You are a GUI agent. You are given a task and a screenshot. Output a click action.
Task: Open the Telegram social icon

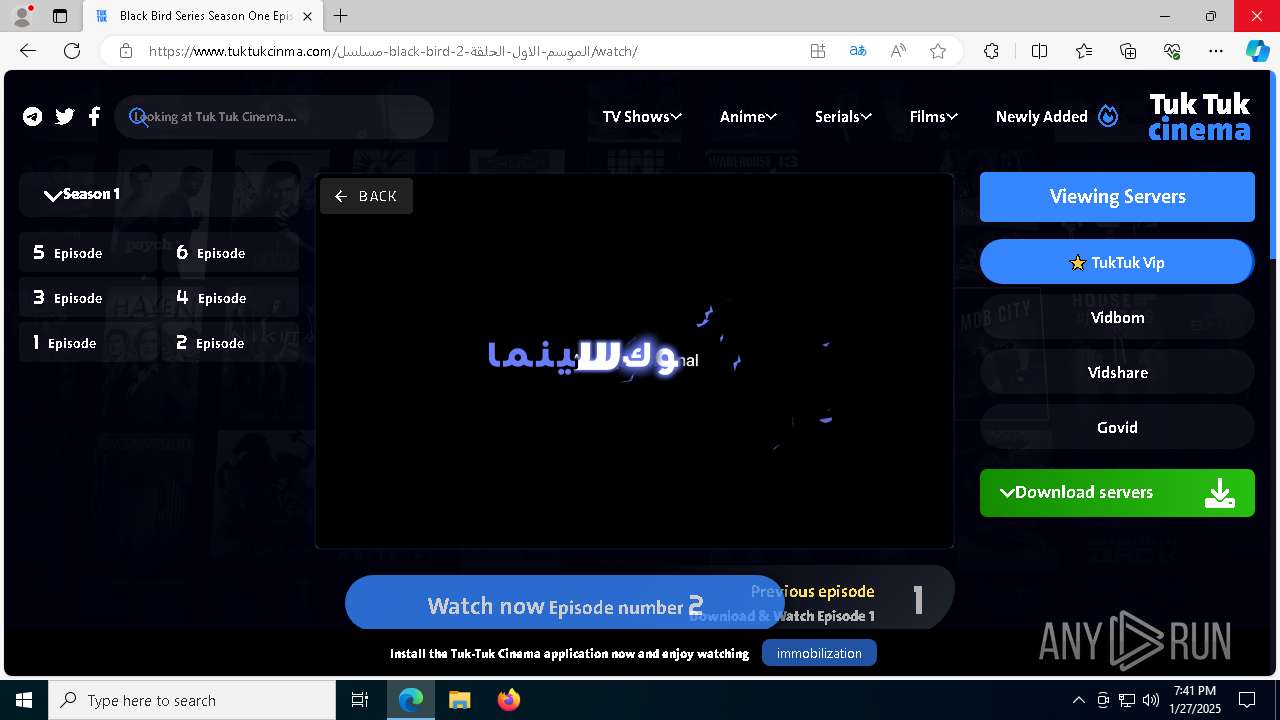(33, 117)
